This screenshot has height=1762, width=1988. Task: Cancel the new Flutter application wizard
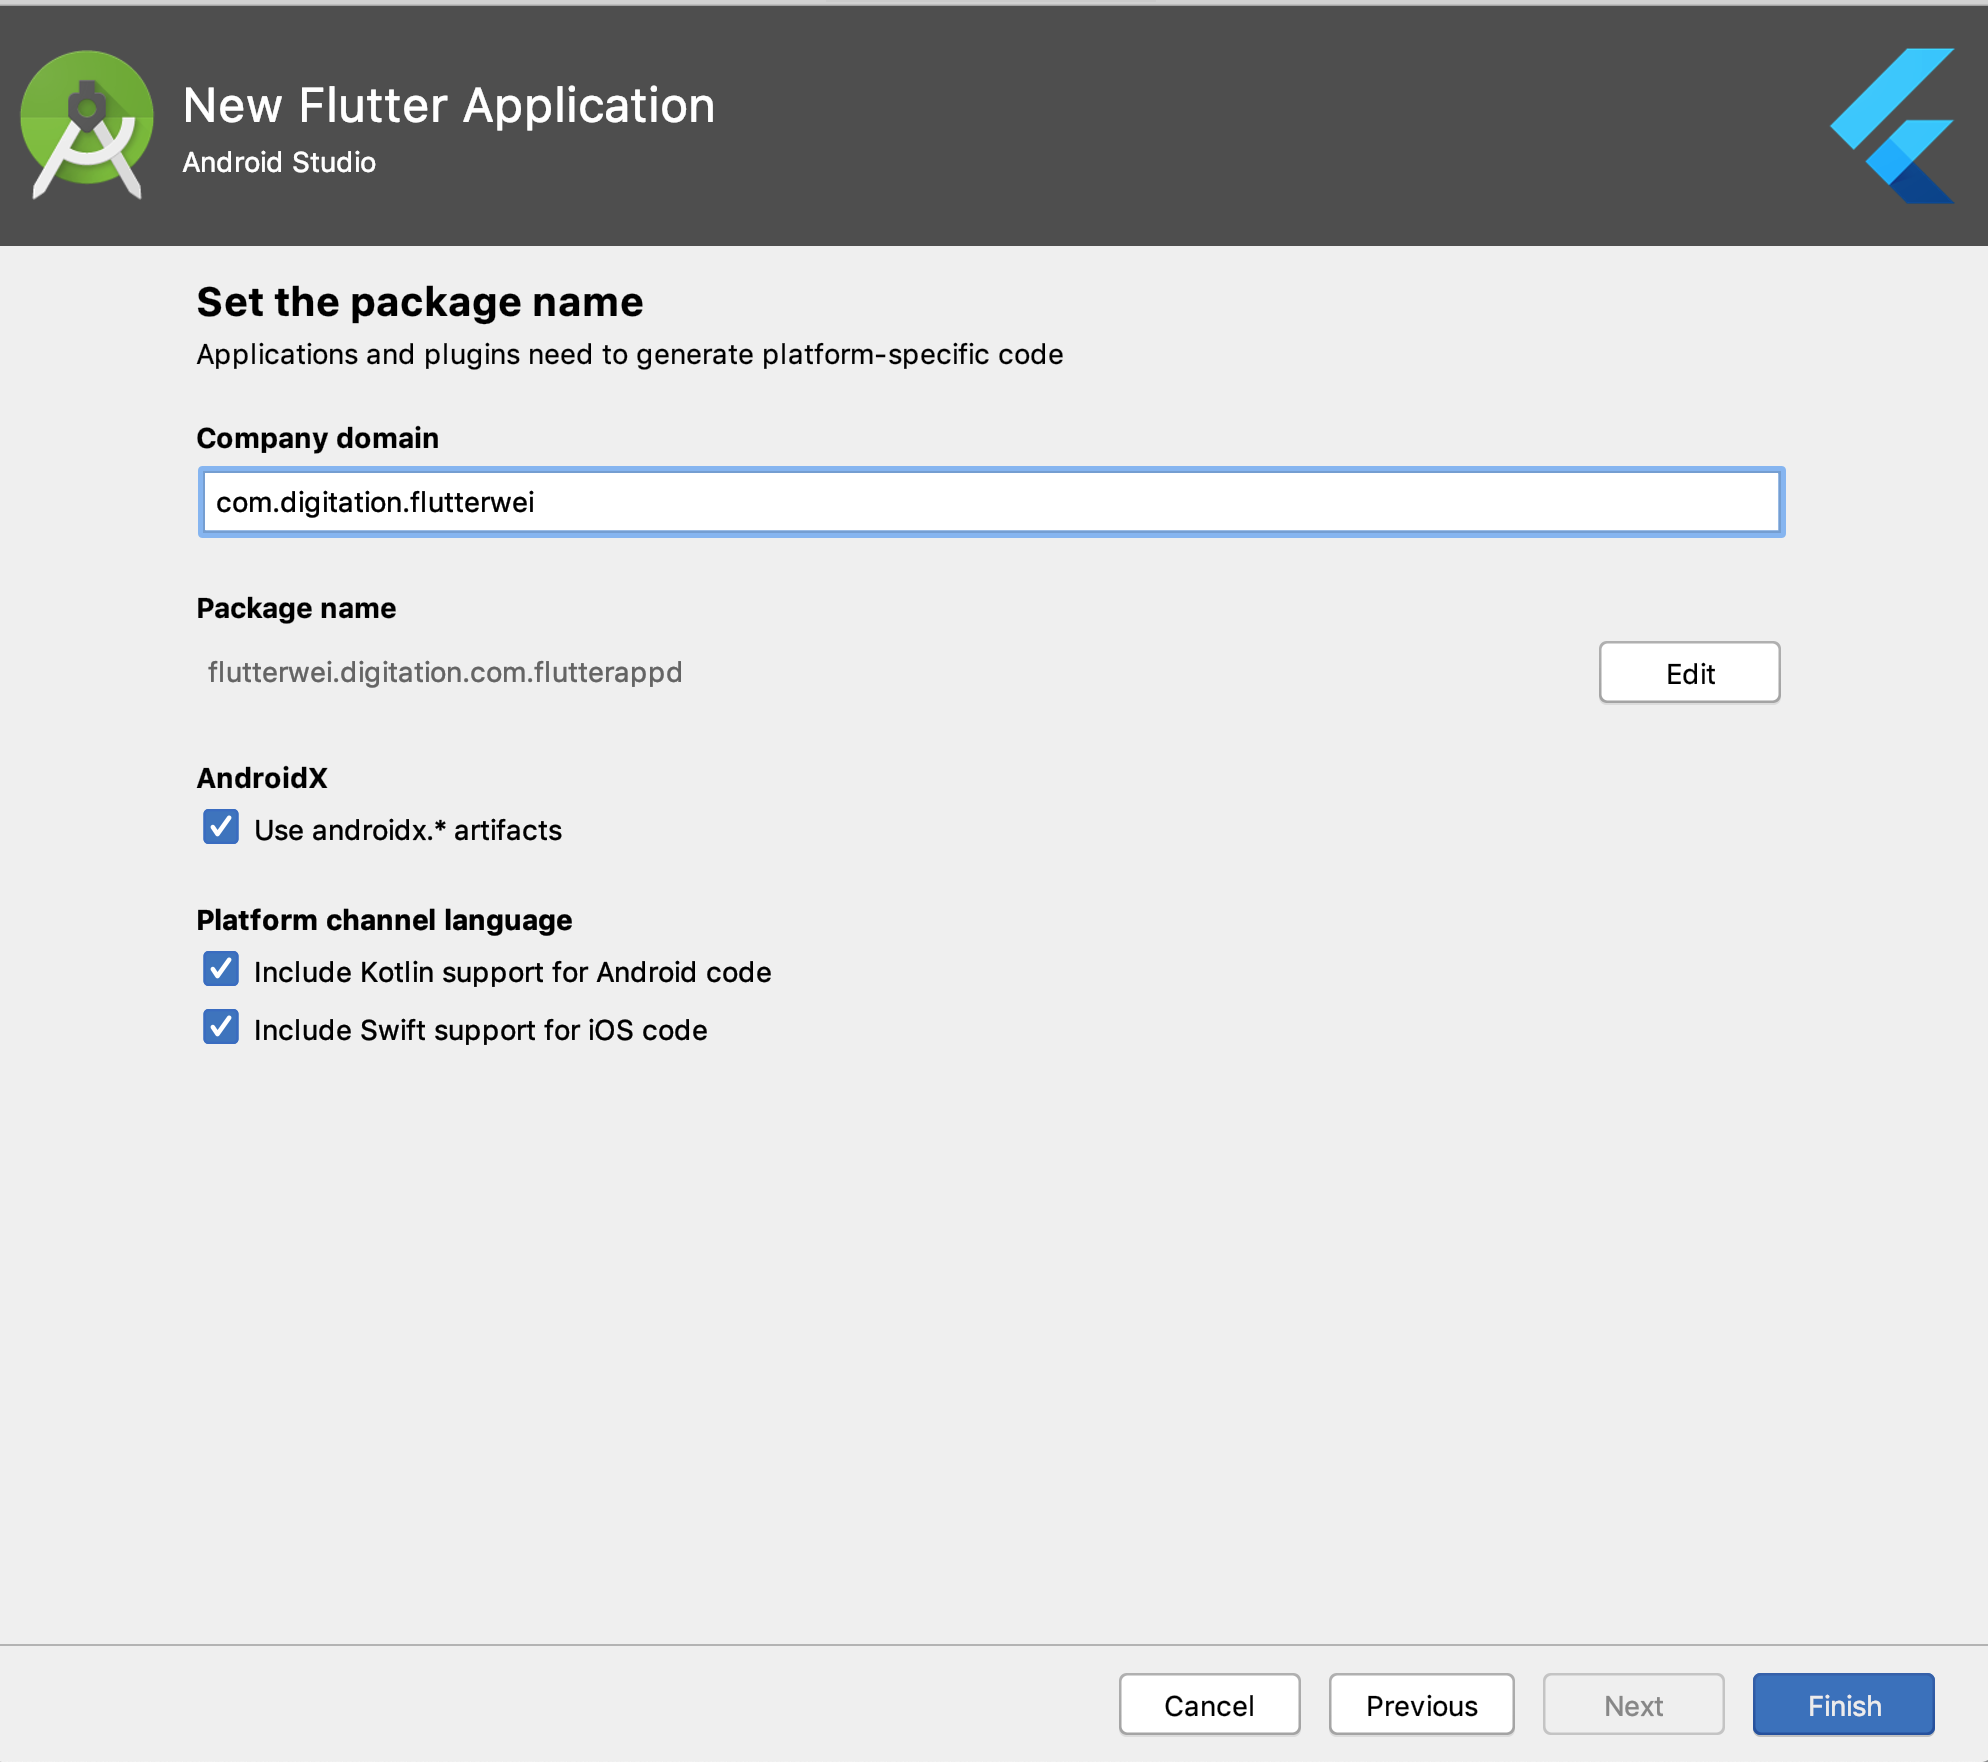(1208, 1705)
